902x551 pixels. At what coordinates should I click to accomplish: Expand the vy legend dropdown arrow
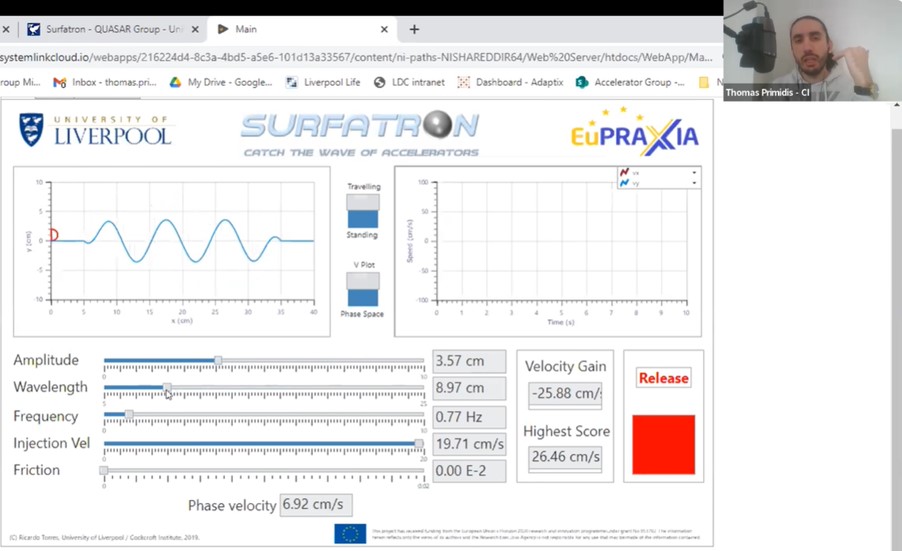694,183
